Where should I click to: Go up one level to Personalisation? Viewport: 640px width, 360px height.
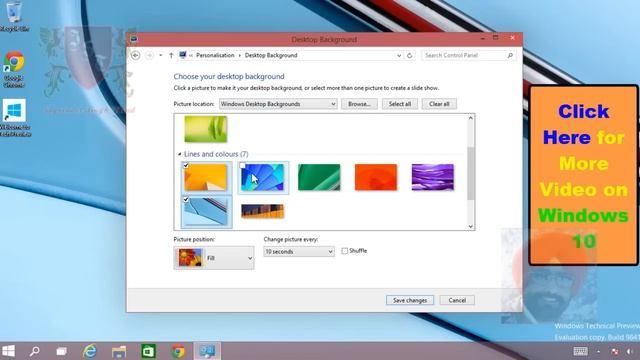pyautogui.click(x=171, y=55)
